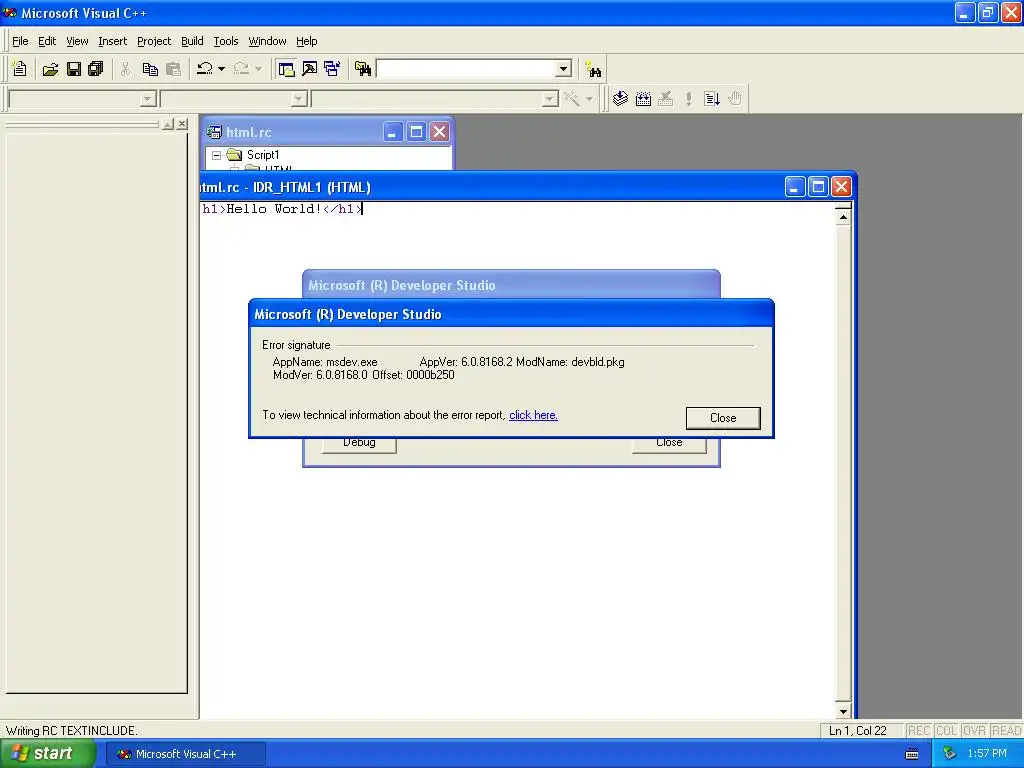Open the Redo history dropdown arrow
This screenshot has width=1024, height=768.
coord(258,69)
